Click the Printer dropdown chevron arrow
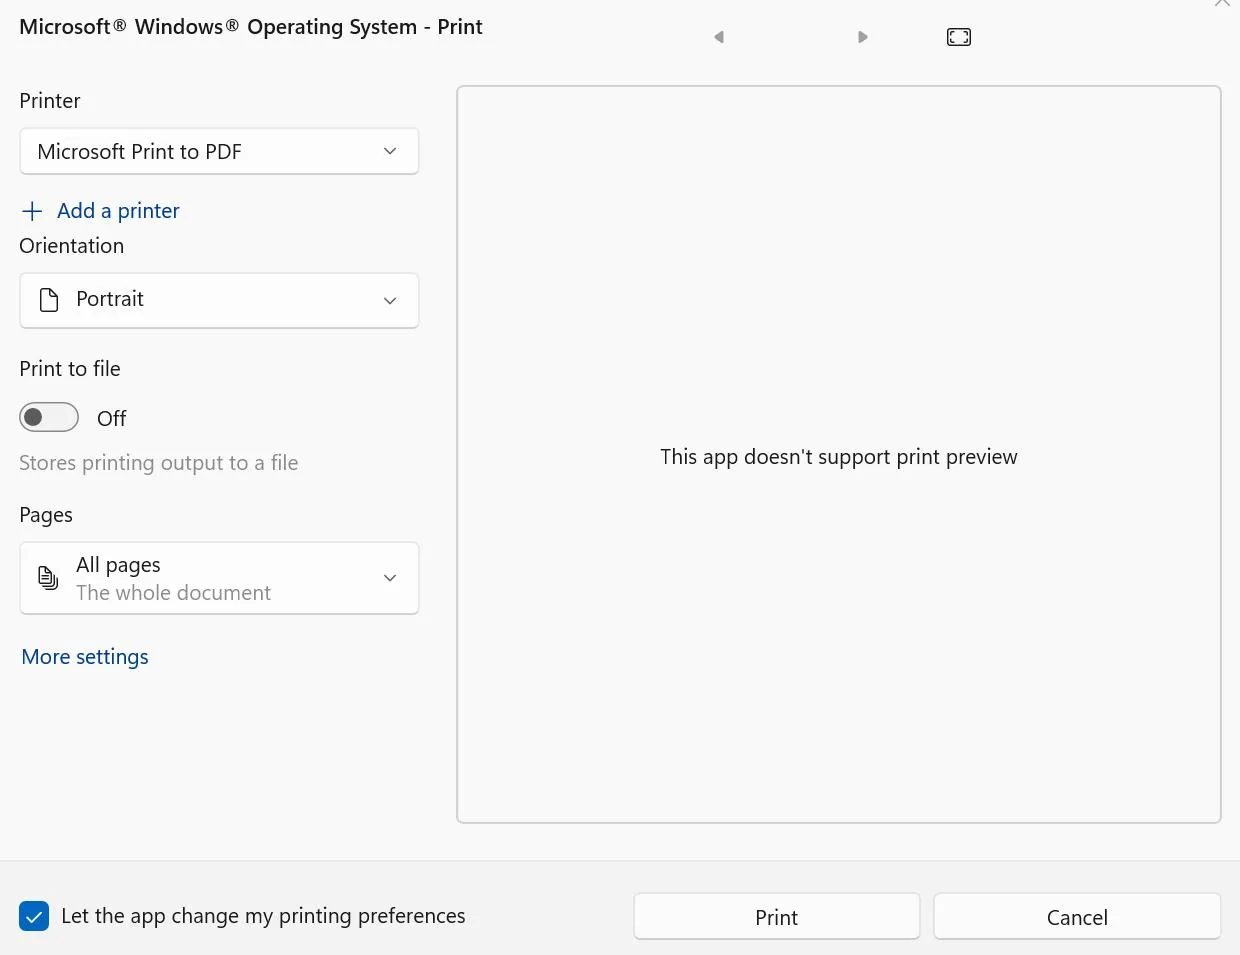Viewport: 1240px width, 955px height. tap(390, 152)
